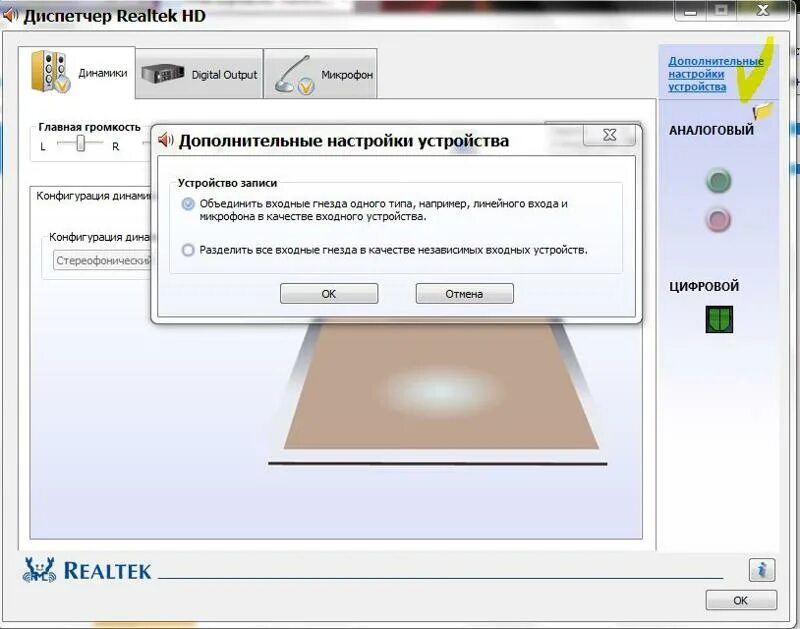Click the green digital optical port icon

click(719, 319)
